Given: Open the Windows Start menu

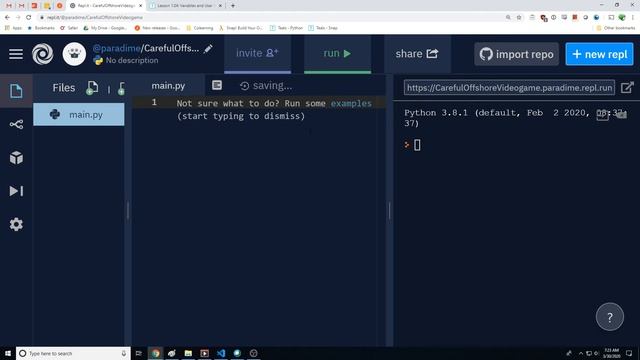Looking at the screenshot, I should [x=8, y=353].
